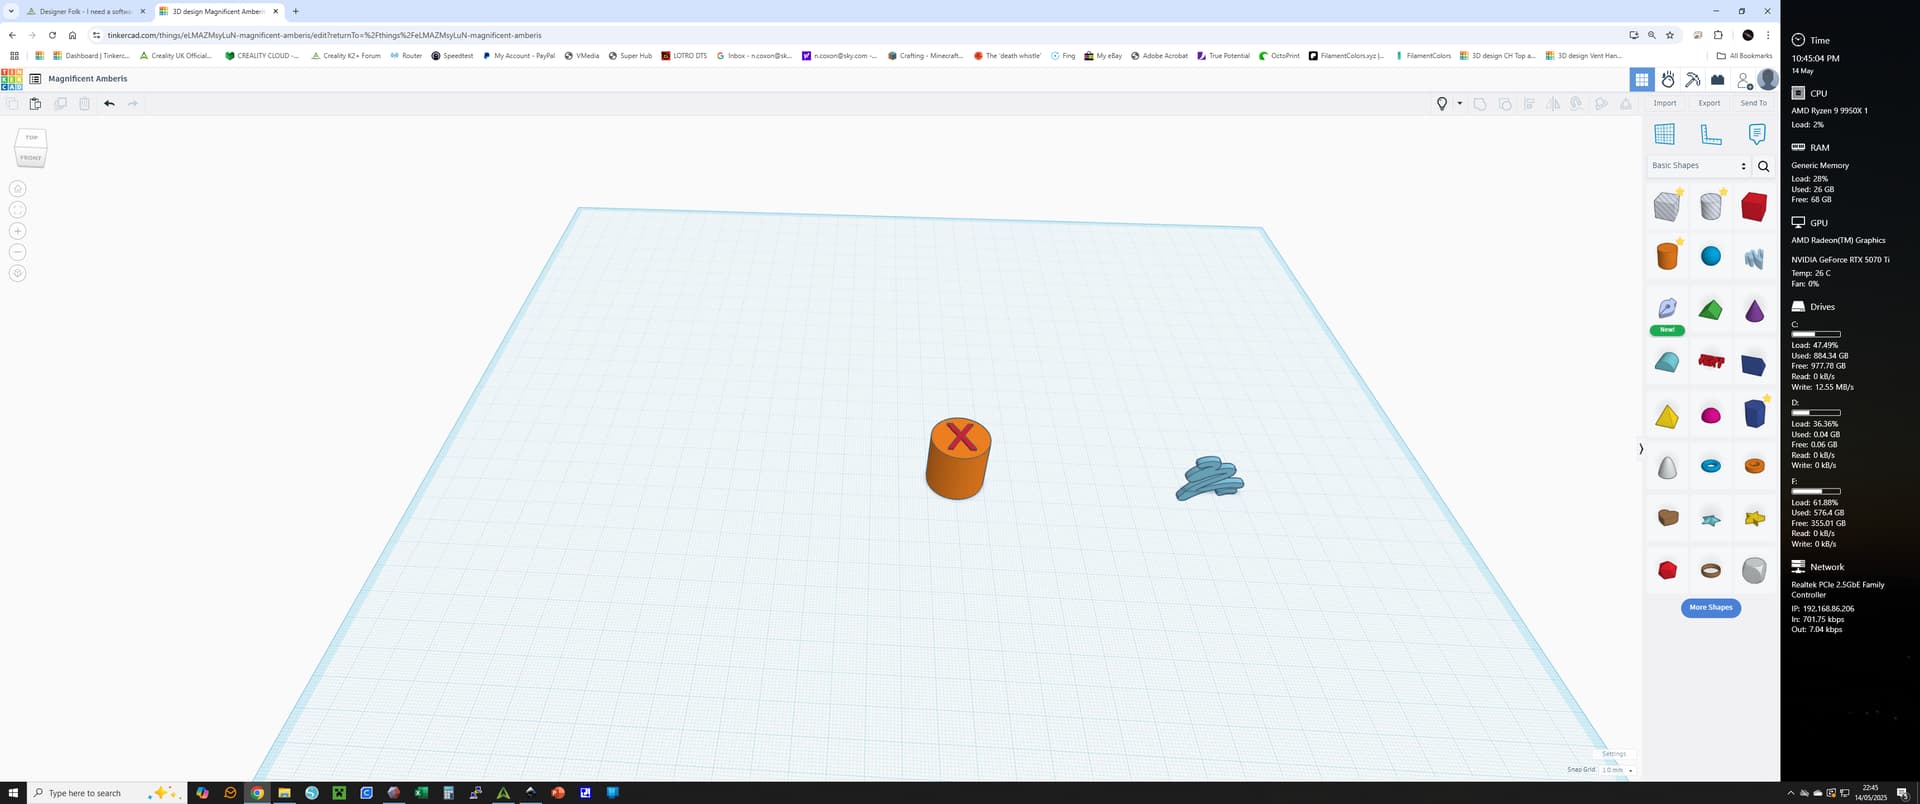Viewport: 1920px width, 804px height.
Task: Pick the orange Cylinder shape in the panel
Action: point(1667,257)
